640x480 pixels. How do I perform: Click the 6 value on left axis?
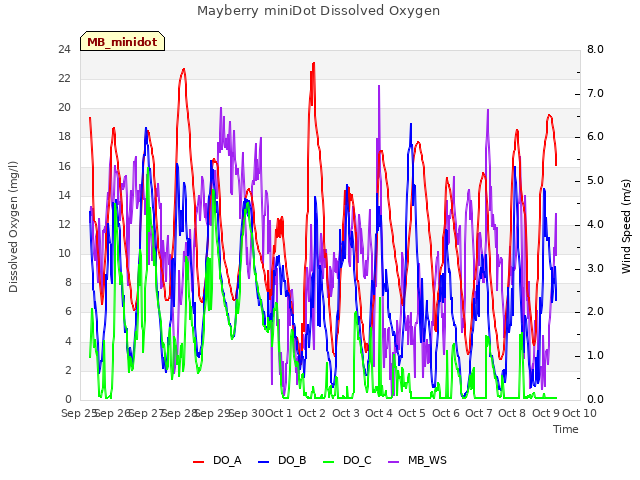coord(68,312)
